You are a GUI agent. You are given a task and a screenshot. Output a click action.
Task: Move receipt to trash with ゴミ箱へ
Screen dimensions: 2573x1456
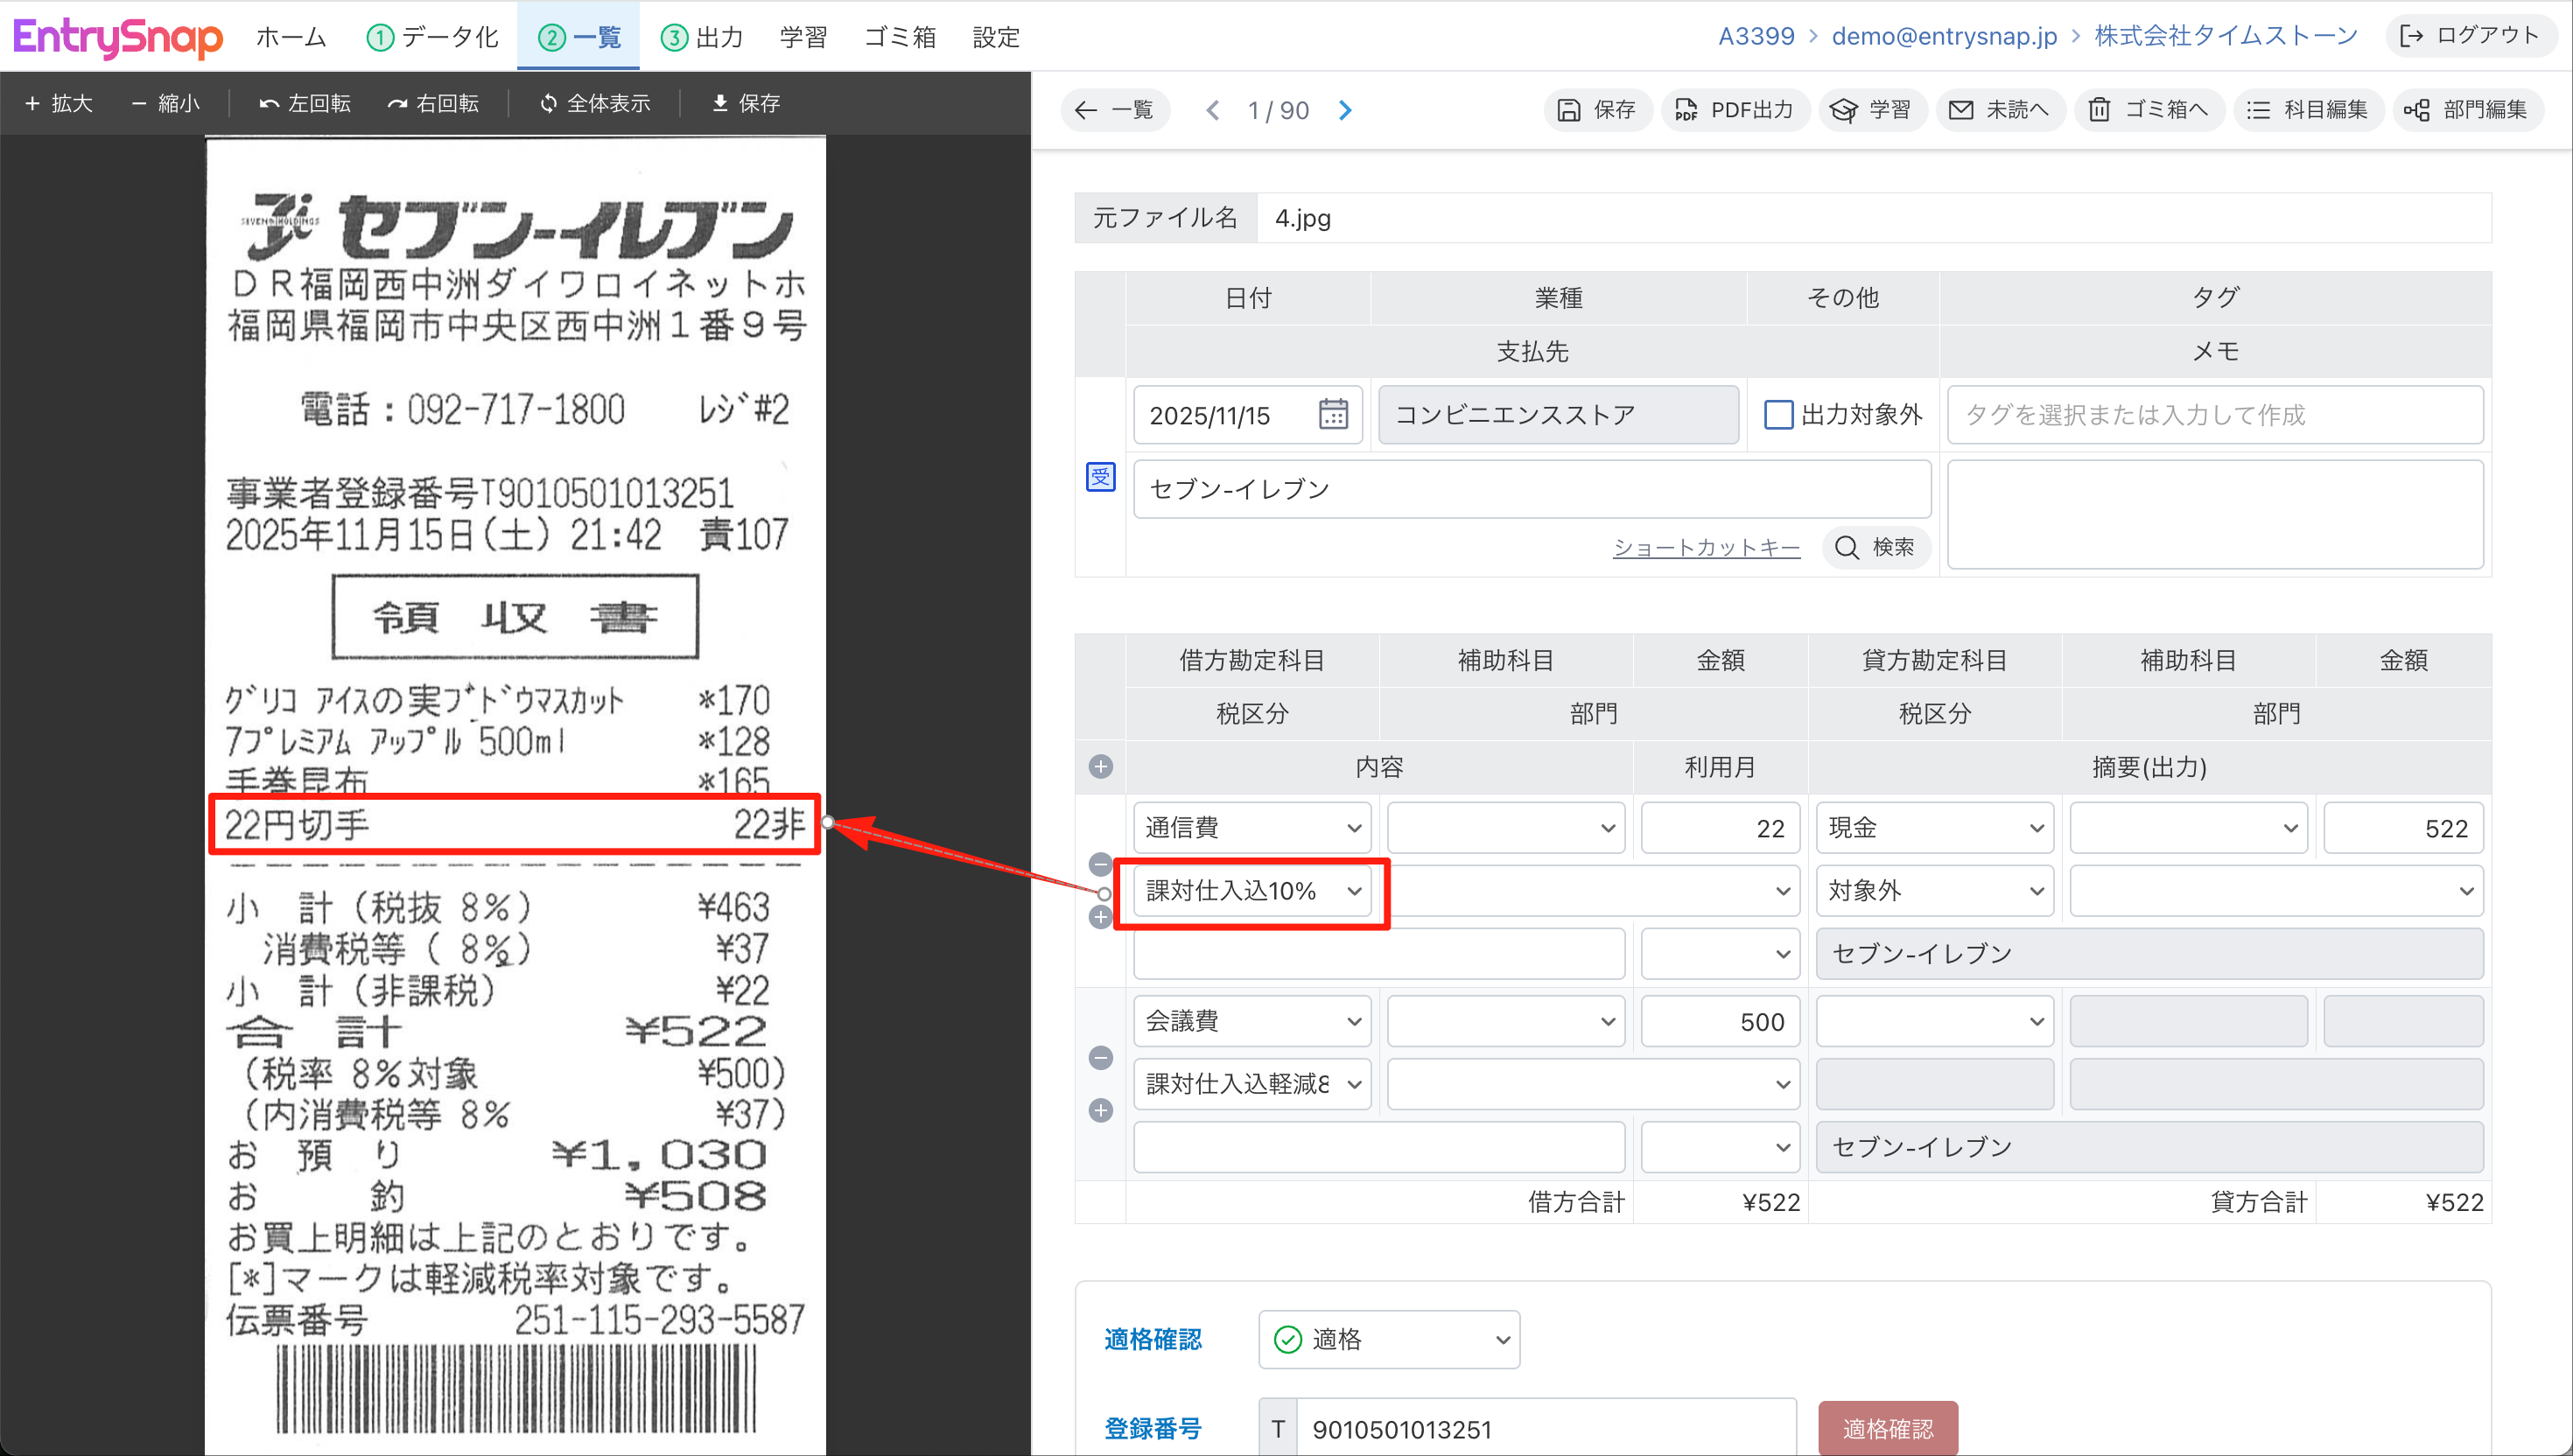click(x=2148, y=110)
